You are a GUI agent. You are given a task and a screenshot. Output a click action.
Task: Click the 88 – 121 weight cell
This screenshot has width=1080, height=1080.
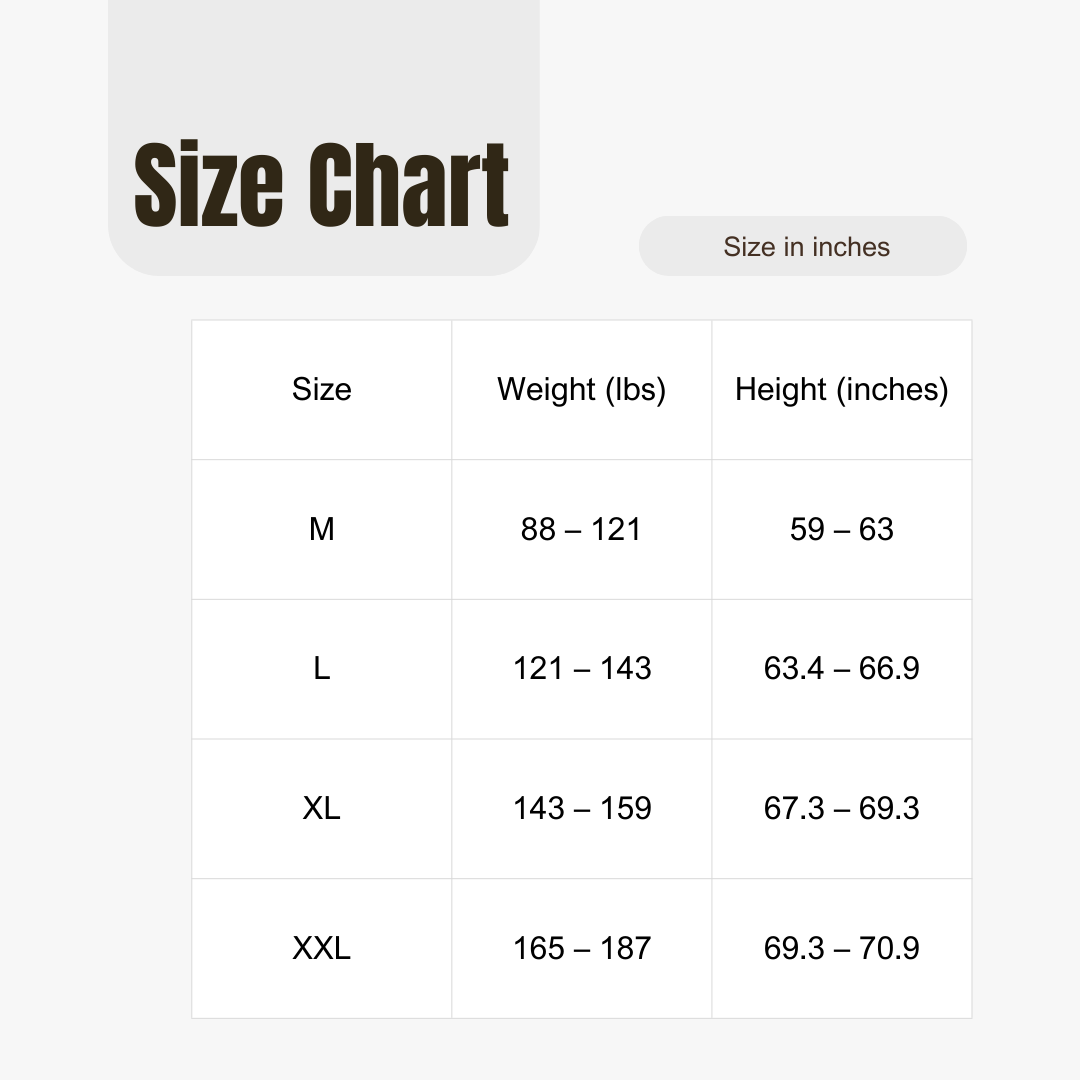point(581,530)
